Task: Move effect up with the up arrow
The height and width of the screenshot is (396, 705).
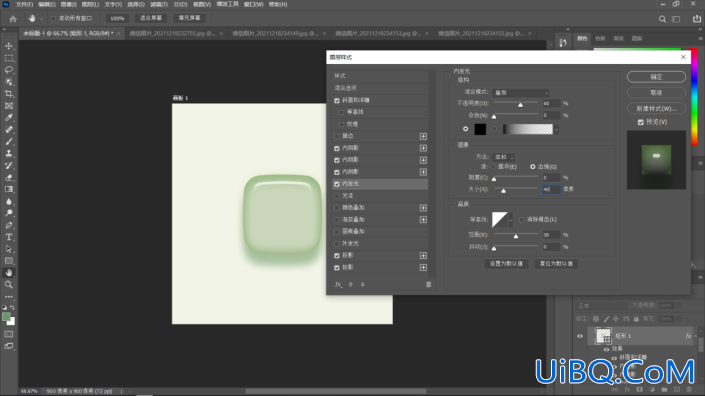Action: (x=351, y=285)
